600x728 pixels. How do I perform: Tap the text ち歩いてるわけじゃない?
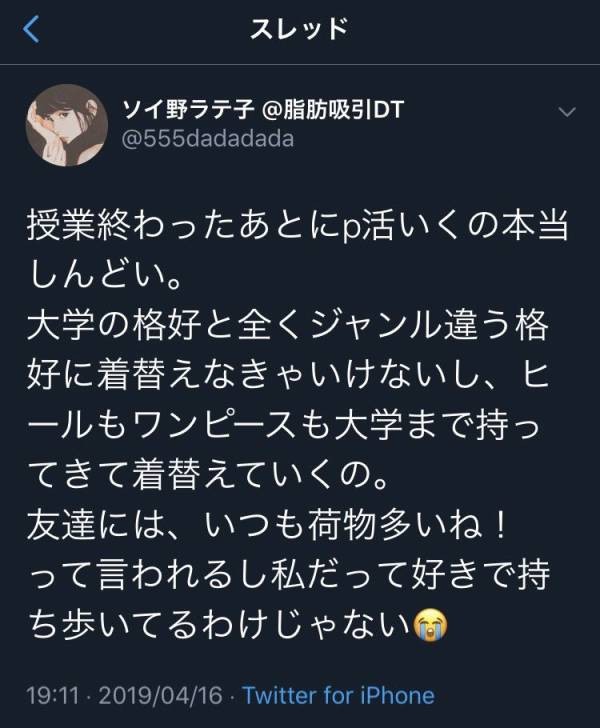click(219, 625)
